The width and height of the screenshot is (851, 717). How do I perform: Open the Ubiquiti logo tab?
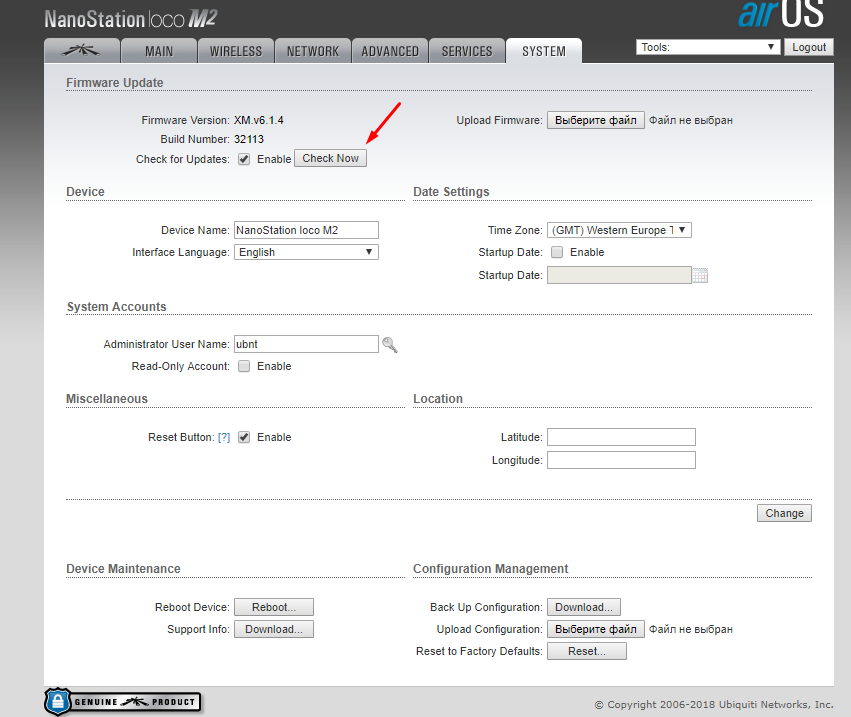tap(81, 51)
